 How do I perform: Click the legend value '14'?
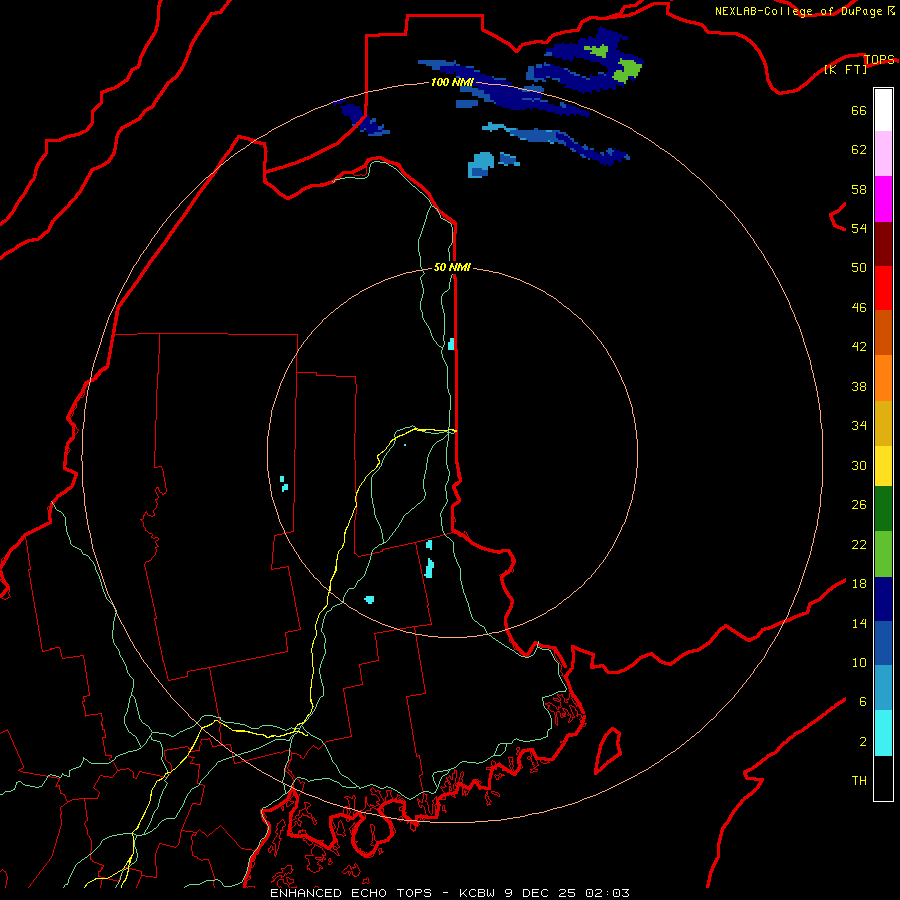pos(859,623)
